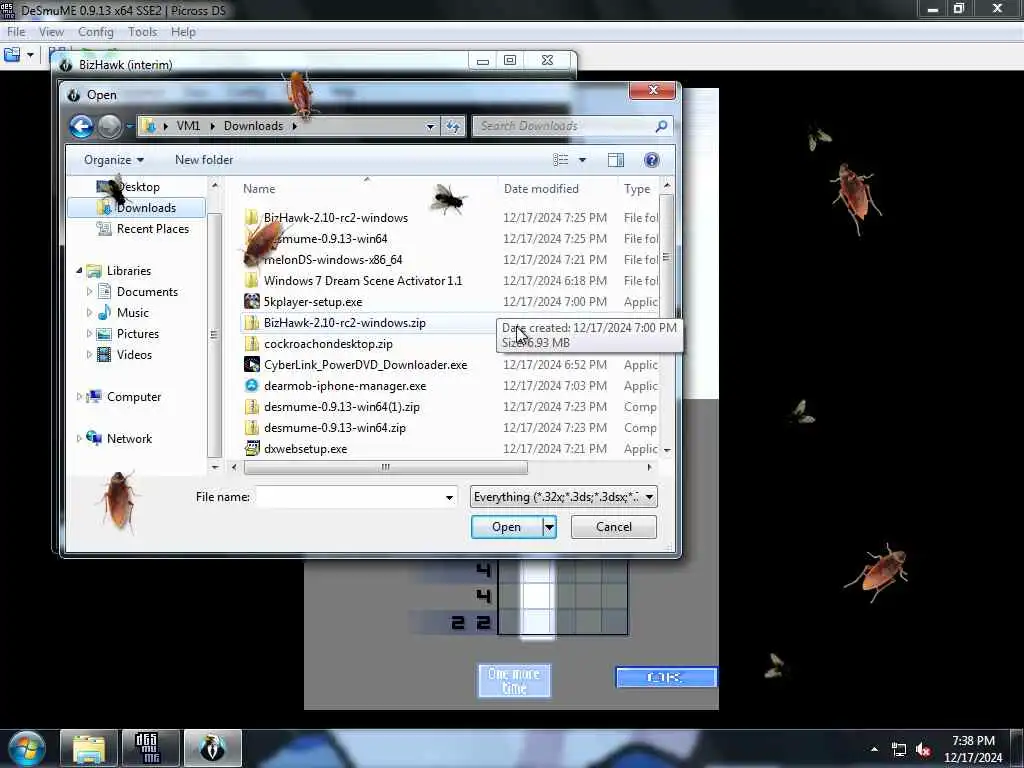1024x768 pixels.
Task: Click the navigation pane scrollbar thumb
Action: pos(214,335)
